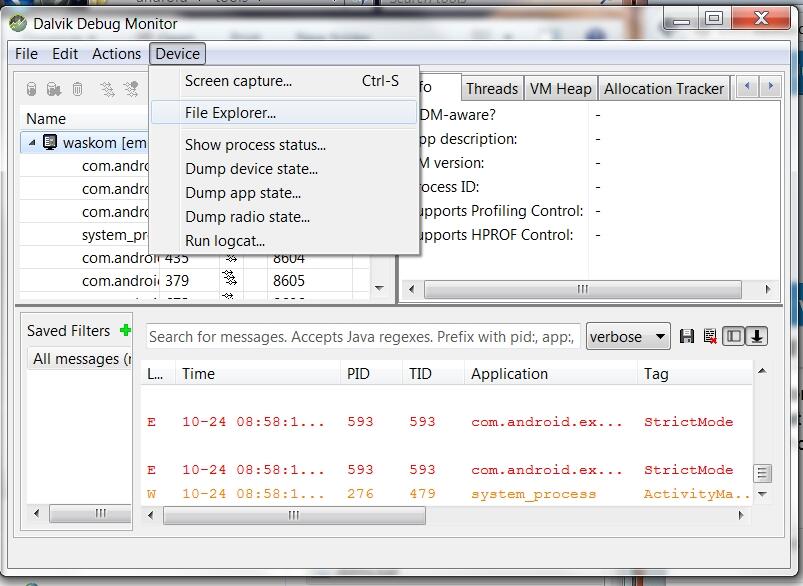Open the verbose log level dropdown
Image resolution: width=803 pixels, height=586 pixels.
coord(628,337)
